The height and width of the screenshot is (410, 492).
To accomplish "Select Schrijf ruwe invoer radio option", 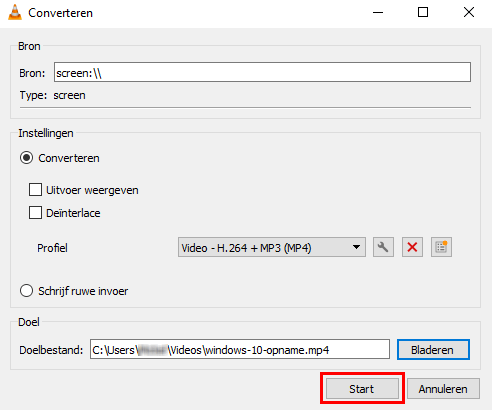I will click(26, 291).
